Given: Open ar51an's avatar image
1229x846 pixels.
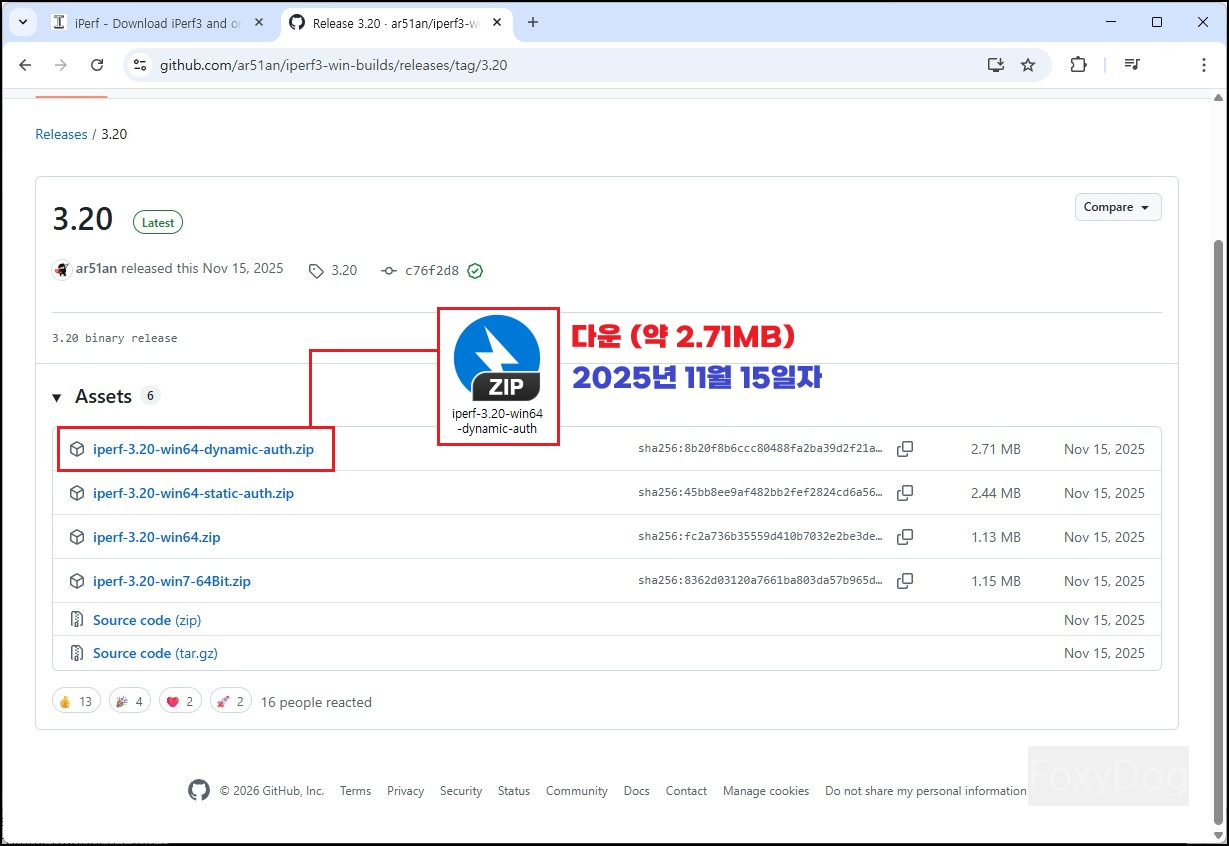Looking at the screenshot, I should (62, 270).
